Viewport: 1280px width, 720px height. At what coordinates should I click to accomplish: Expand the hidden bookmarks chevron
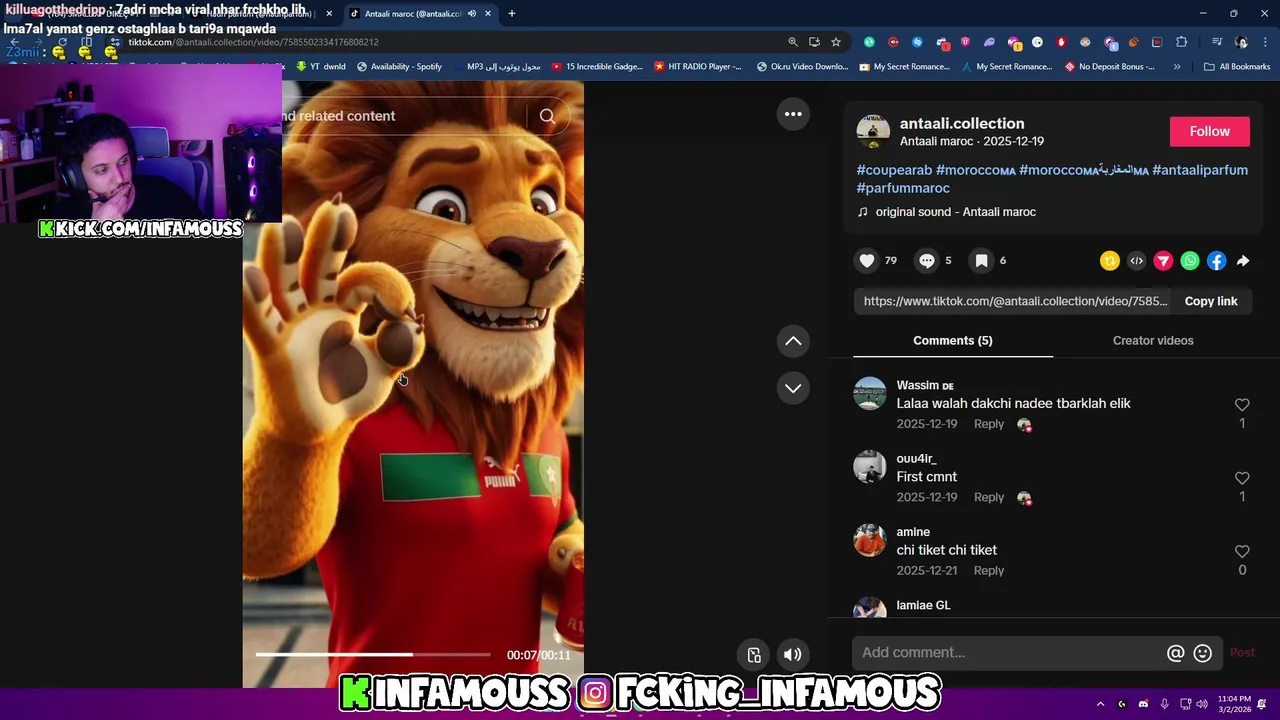coord(1177,67)
